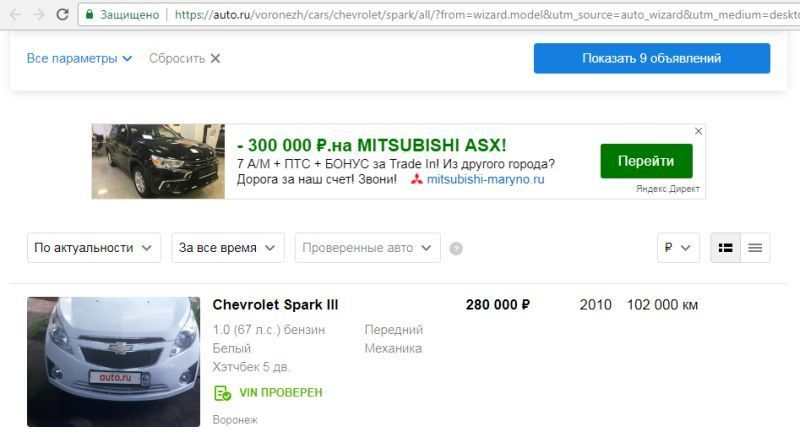Switch to compact lines view icon
The width and height of the screenshot is (800, 438).
pos(755,248)
